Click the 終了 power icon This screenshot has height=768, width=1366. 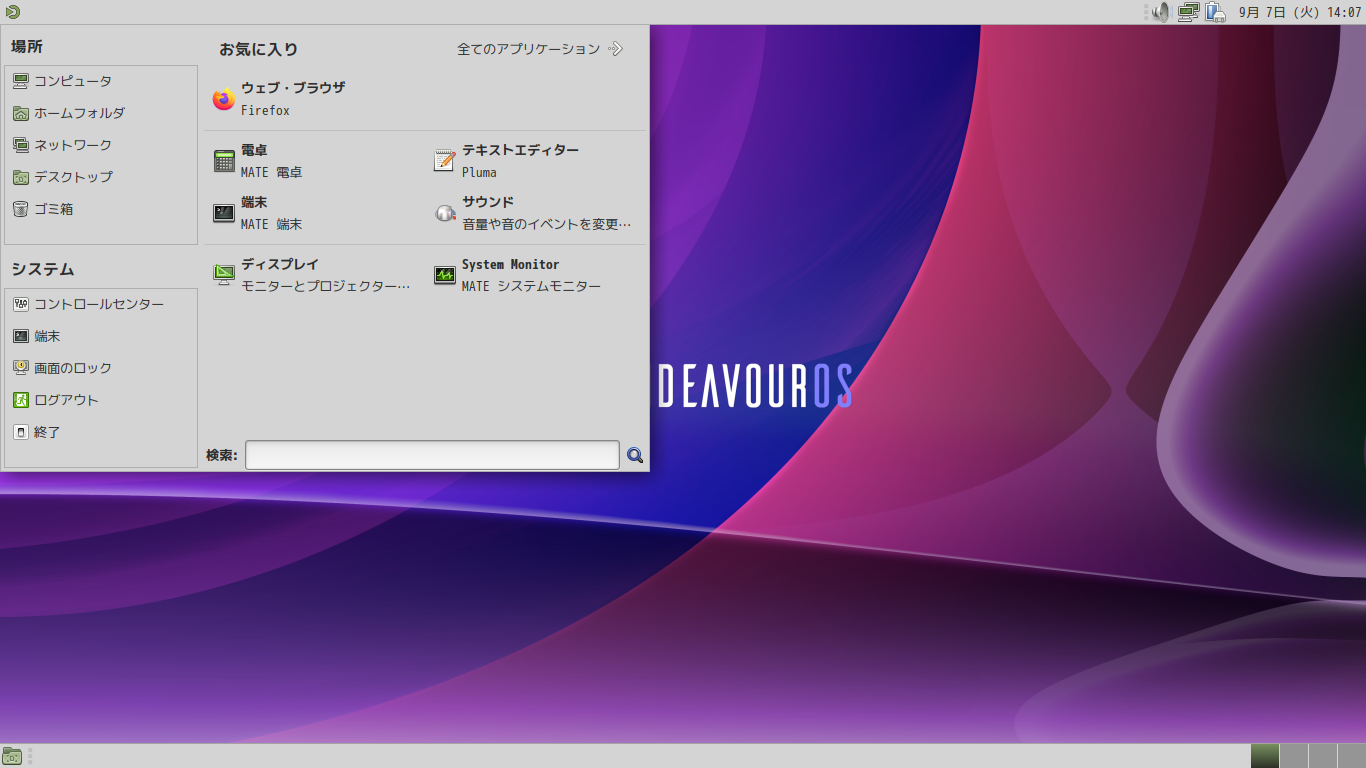click(21, 432)
